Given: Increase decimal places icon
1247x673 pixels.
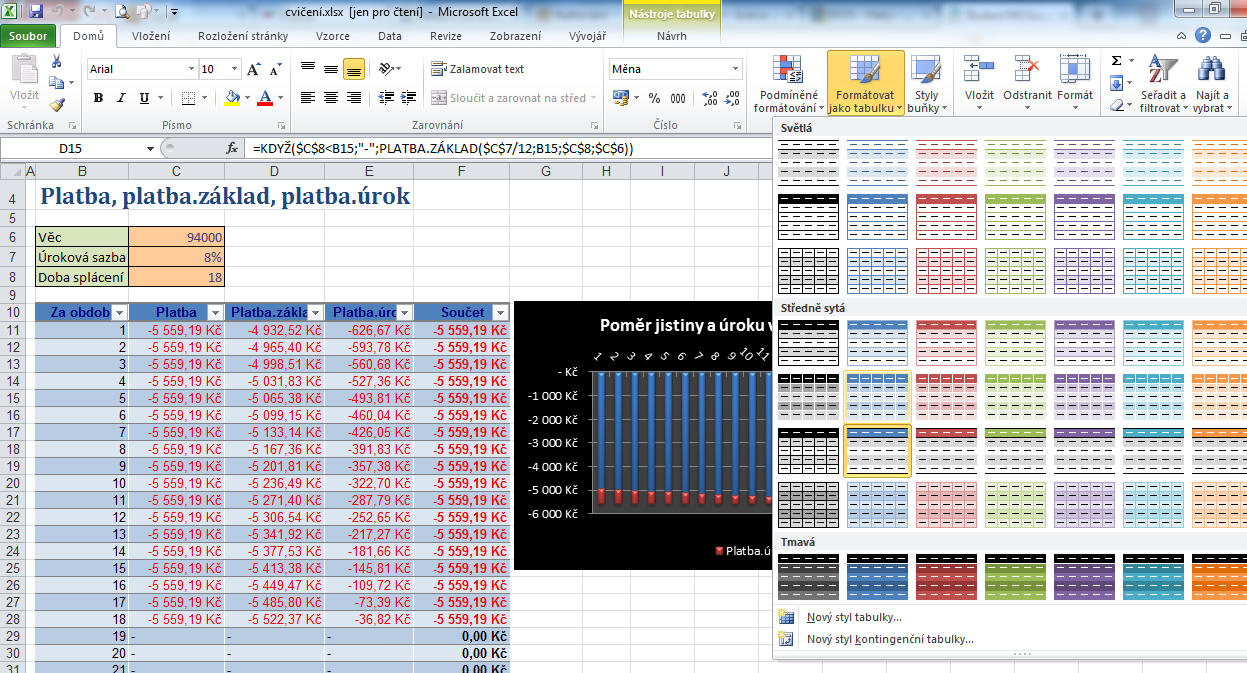Looking at the screenshot, I should 709,98.
